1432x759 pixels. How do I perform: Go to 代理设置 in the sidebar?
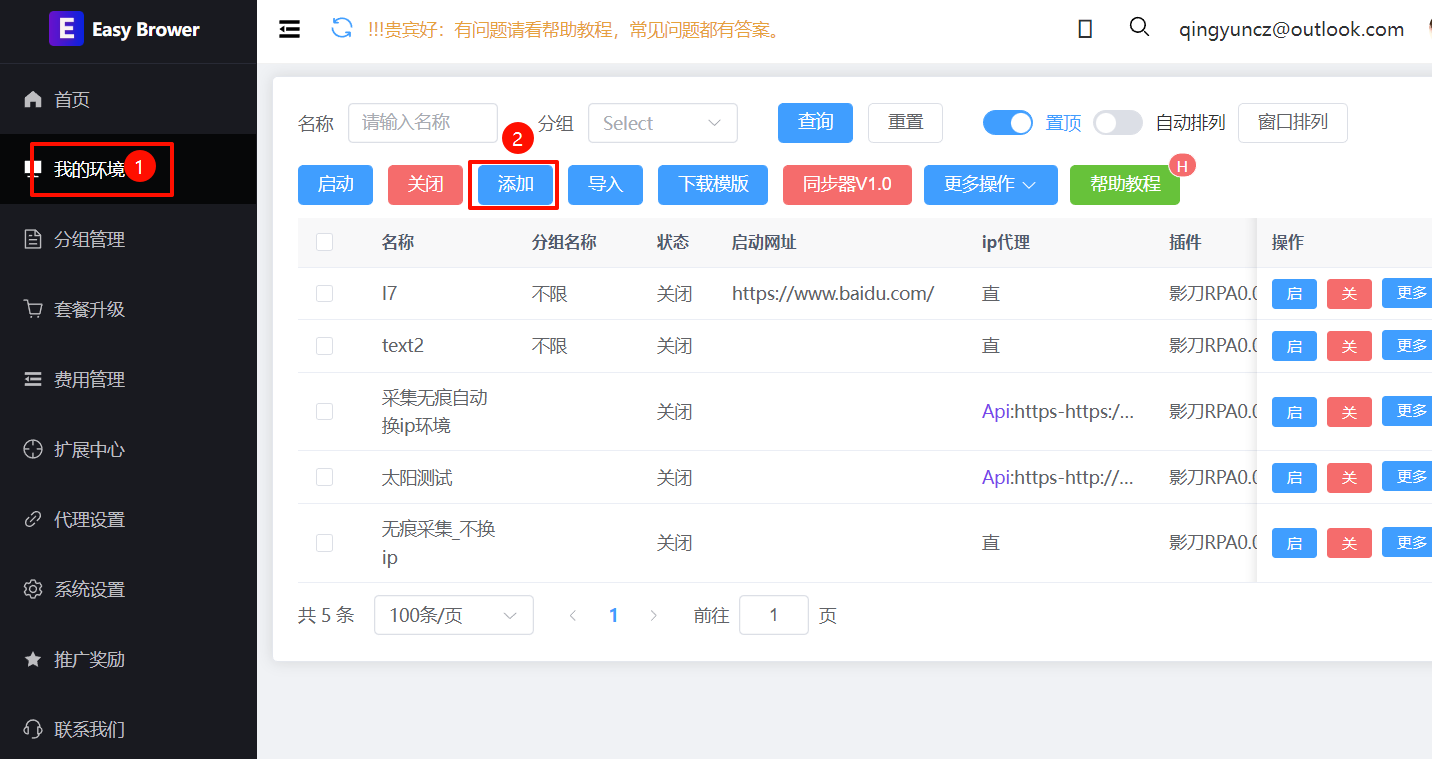pos(89,519)
